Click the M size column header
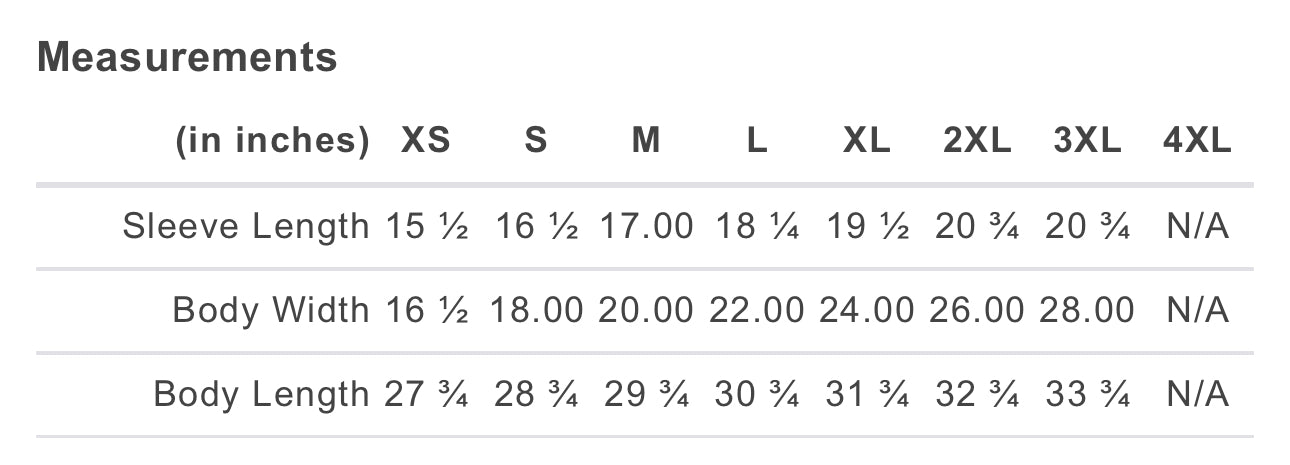1290x465 pixels. click(646, 142)
